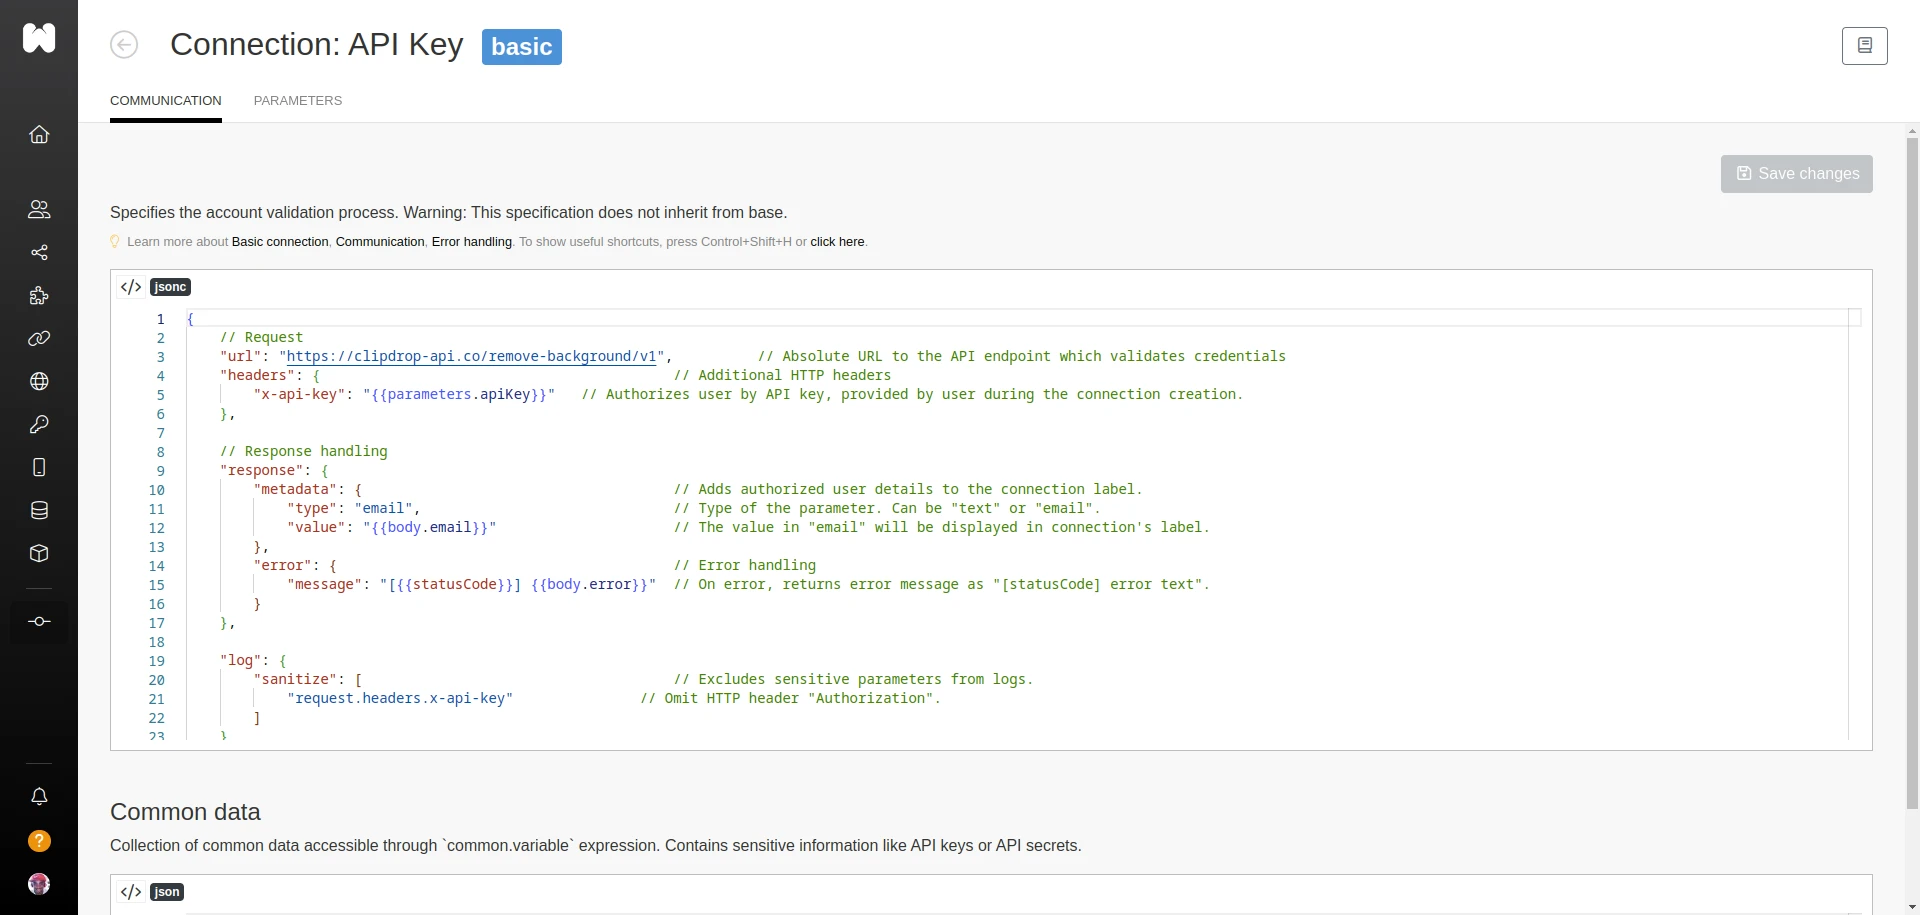Screen dimensions: 1920x915
Task: Click inside the jsonc code editor line 7
Action: tap(600, 433)
